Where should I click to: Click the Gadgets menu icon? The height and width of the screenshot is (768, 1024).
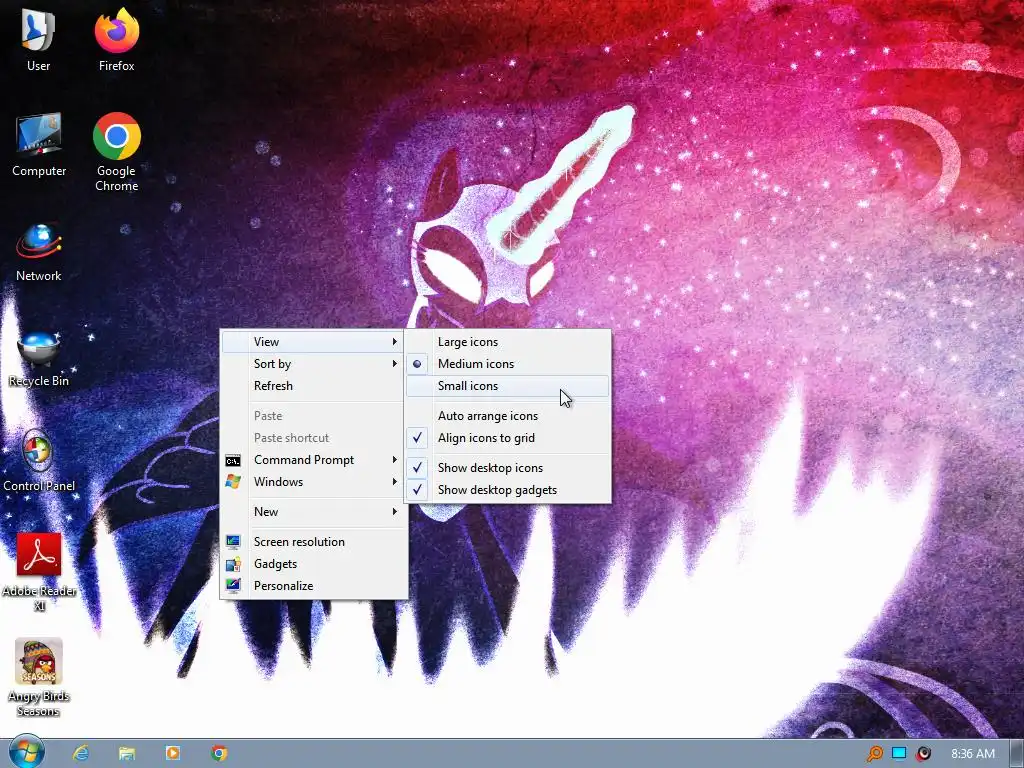point(232,564)
